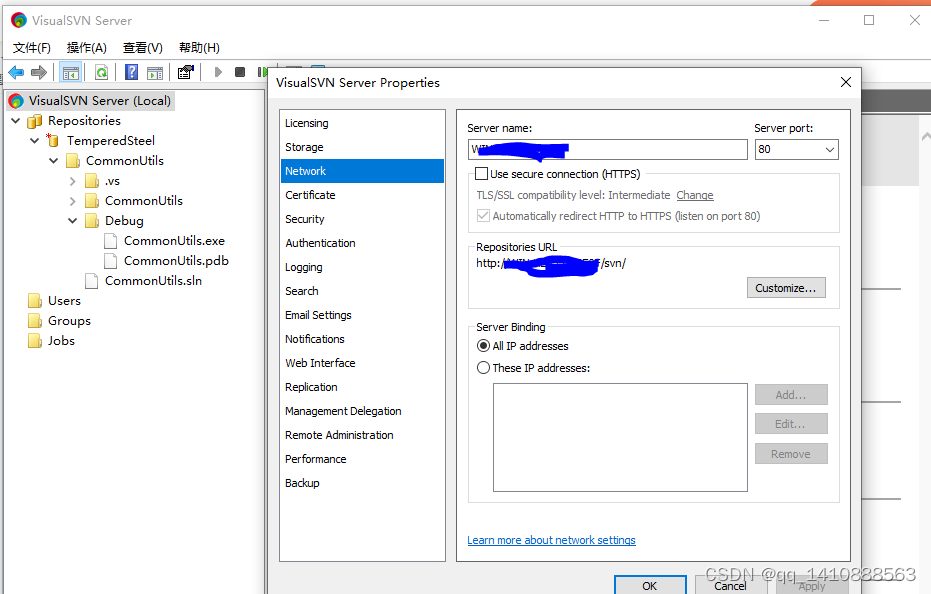Open the 查看(V) menu
The width and height of the screenshot is (931, 594).
pyautogui.click(x=142, y=48)
